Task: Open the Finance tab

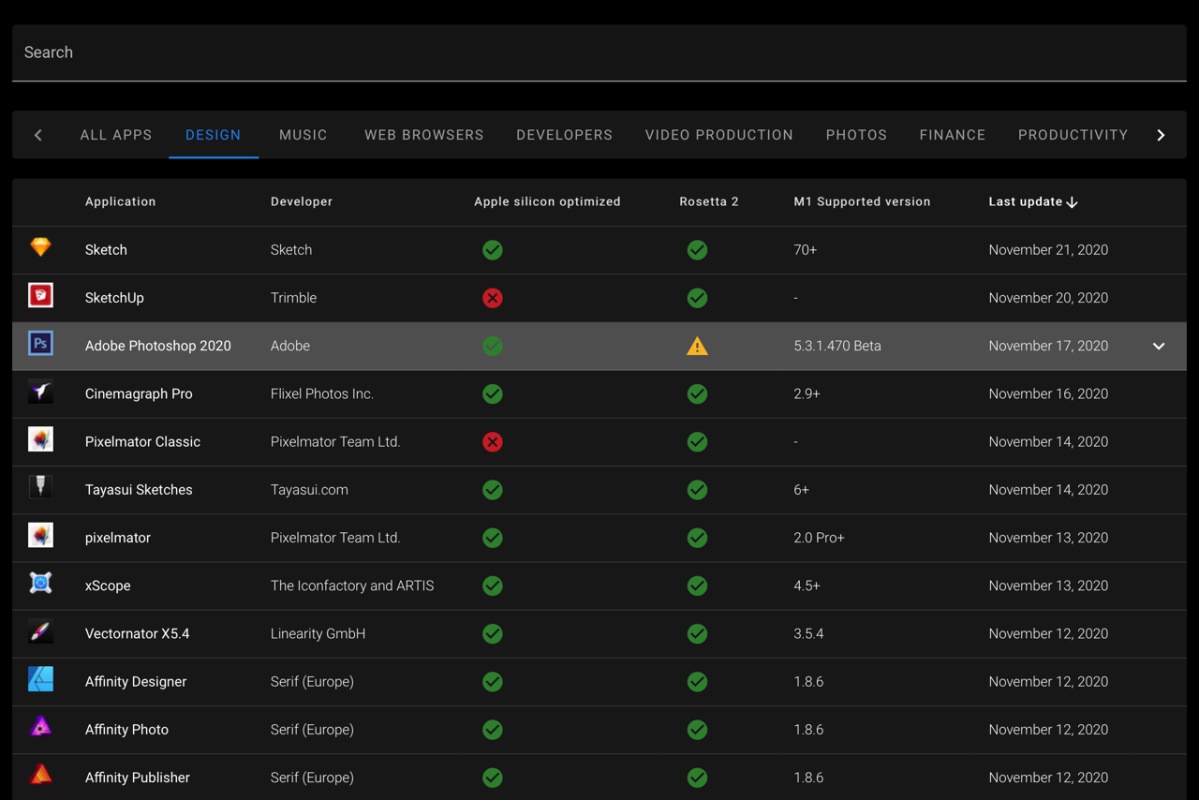Action: 952,135
